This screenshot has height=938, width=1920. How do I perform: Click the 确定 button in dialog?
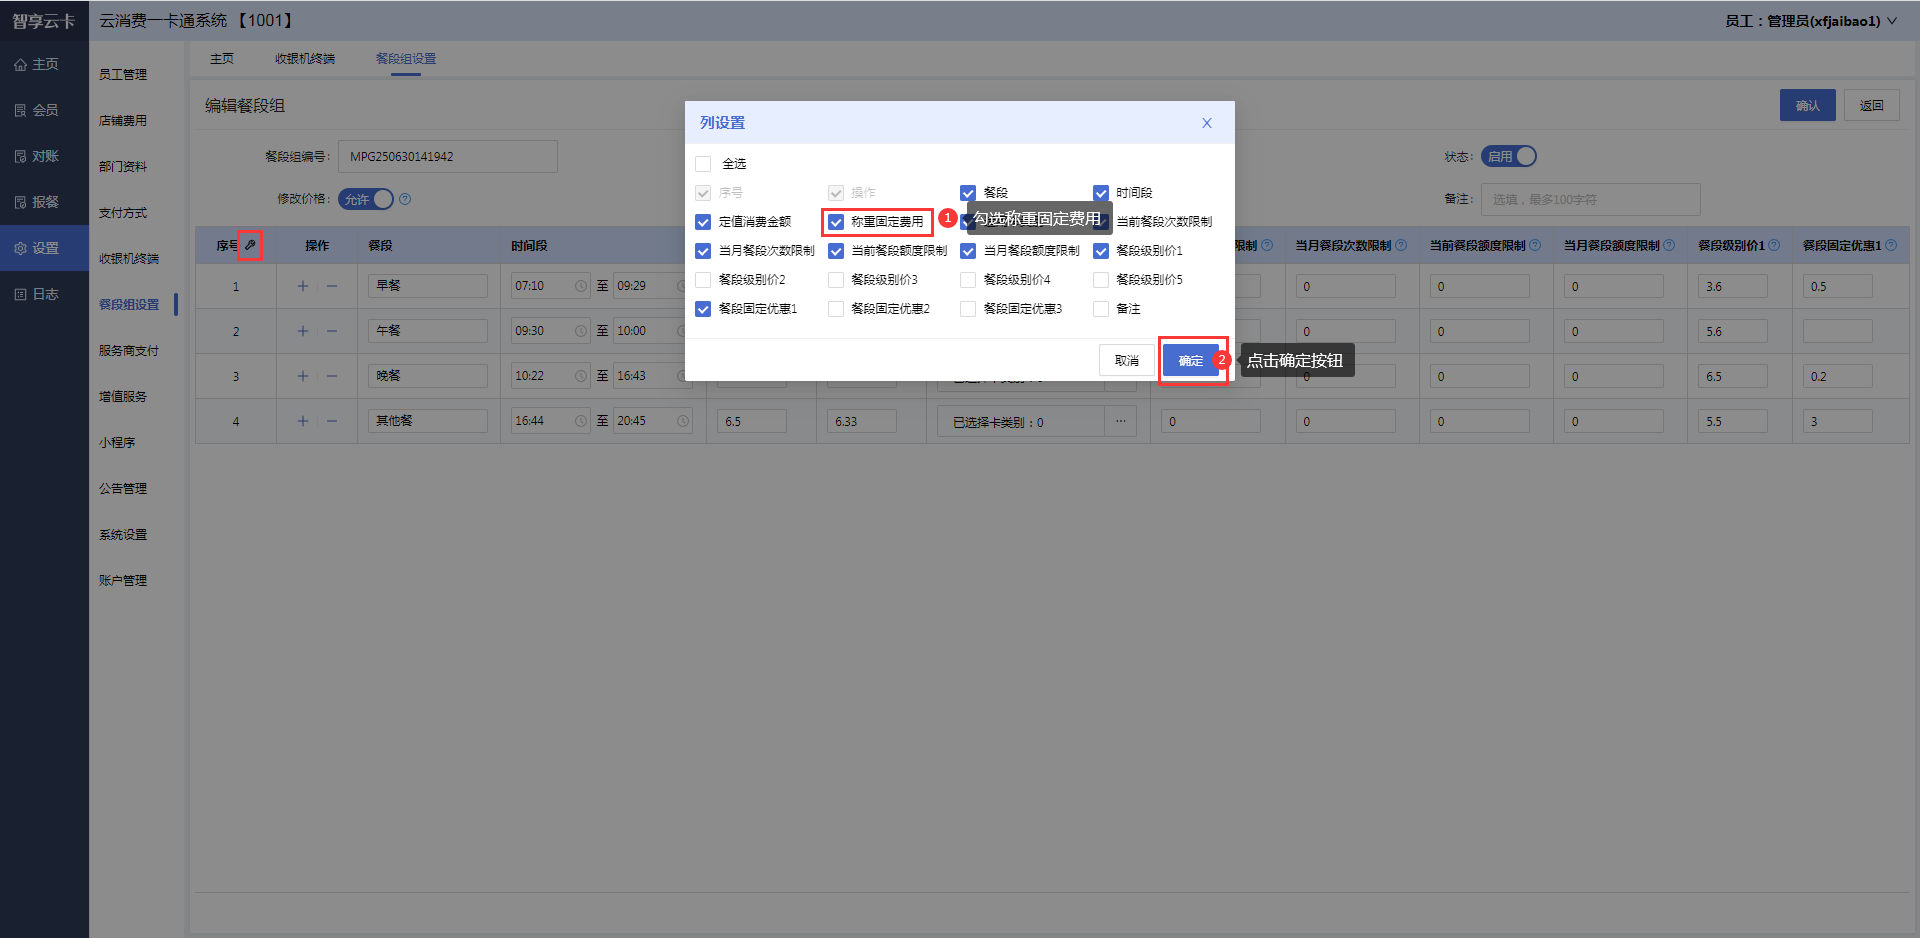(x=1190, y=361)
